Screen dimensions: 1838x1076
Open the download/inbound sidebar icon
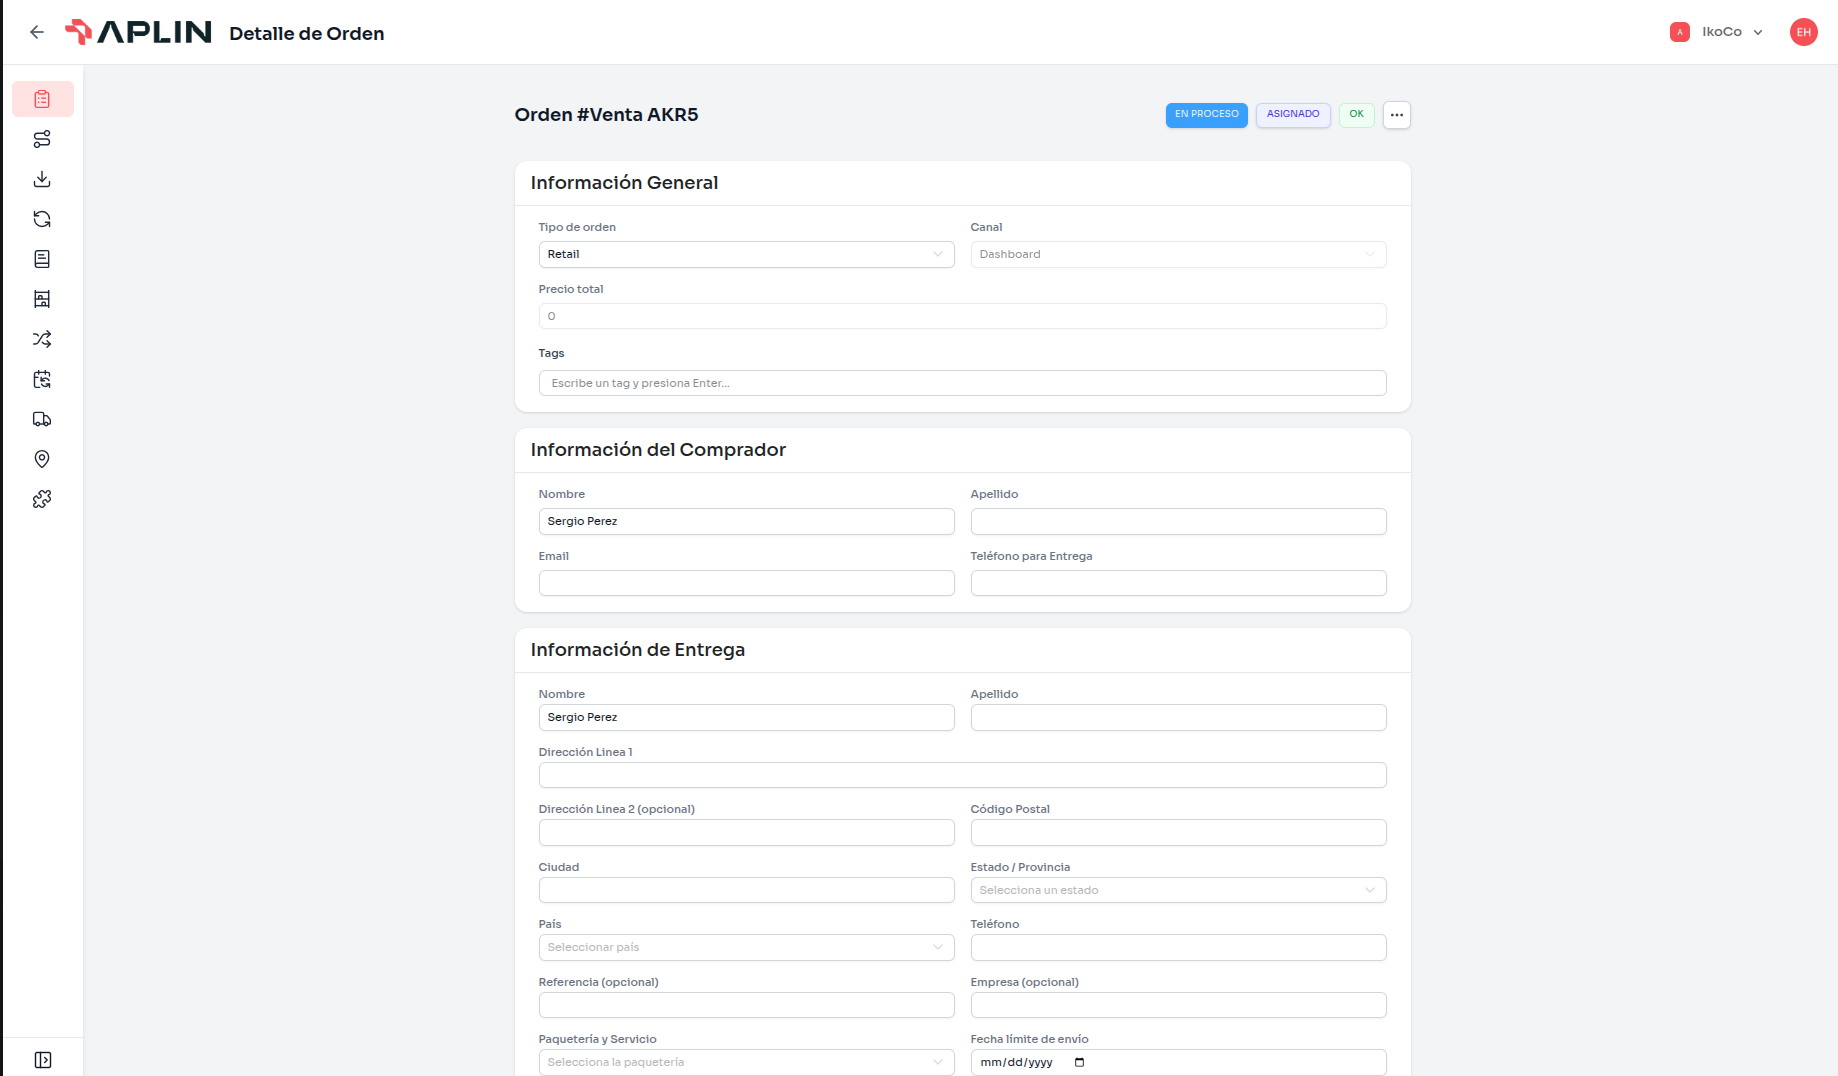[x=42, y=179]
